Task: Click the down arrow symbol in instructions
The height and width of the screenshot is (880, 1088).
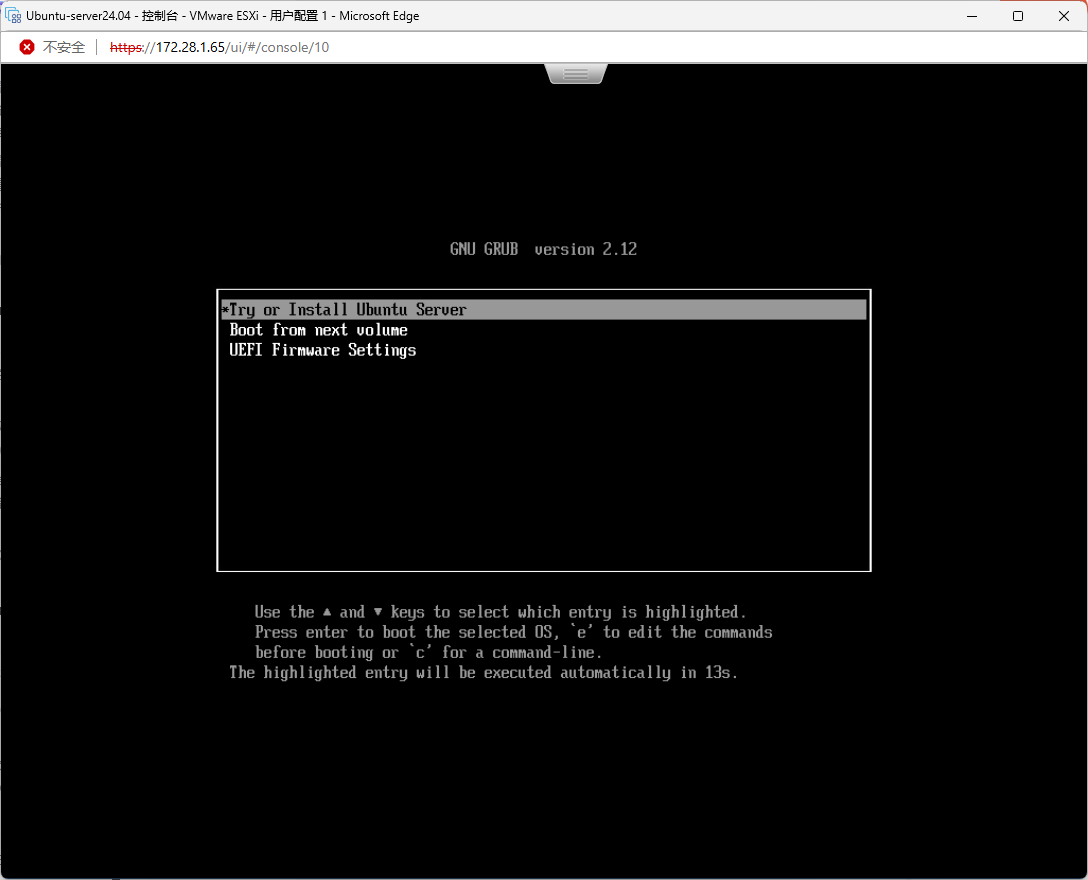Action: tap(377, 612)
